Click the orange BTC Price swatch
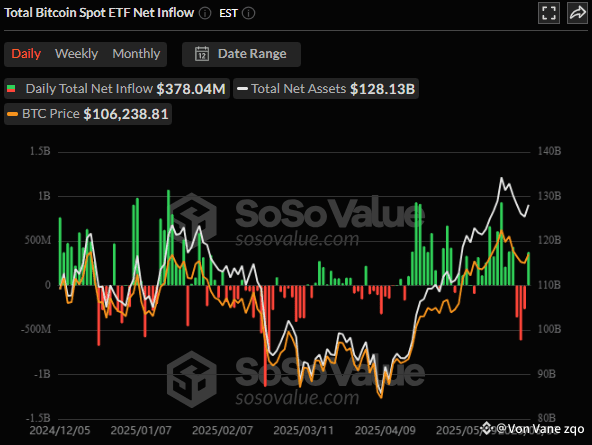 (x=12, y=114)
